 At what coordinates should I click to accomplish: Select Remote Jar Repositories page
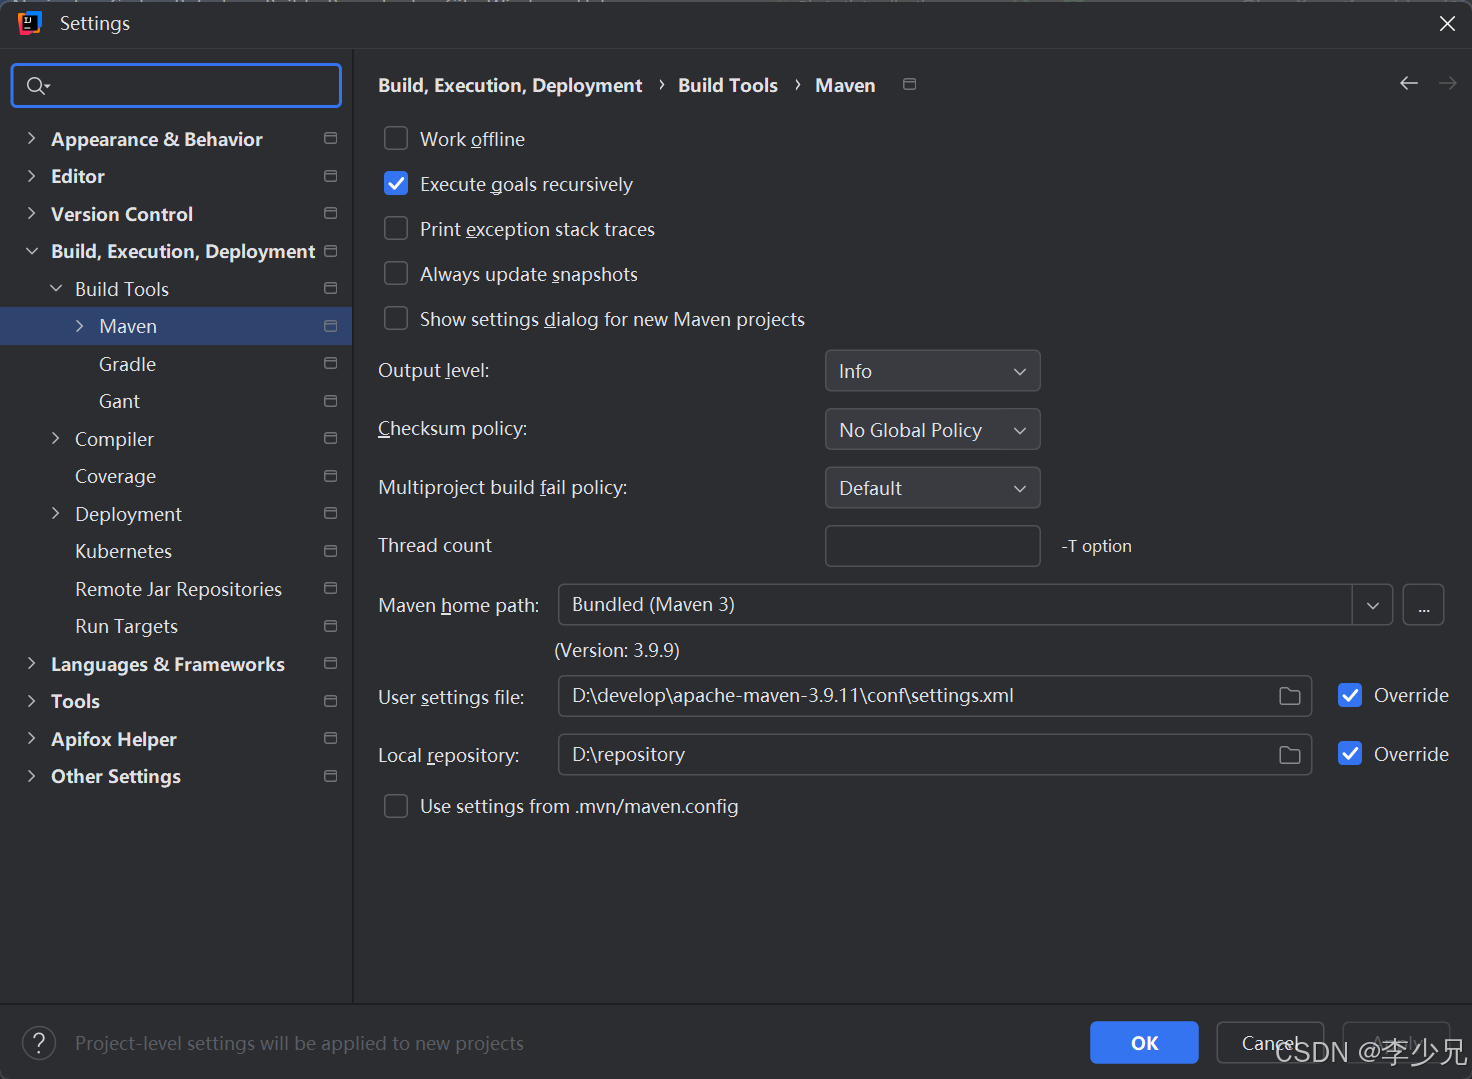tap(178, 589)
